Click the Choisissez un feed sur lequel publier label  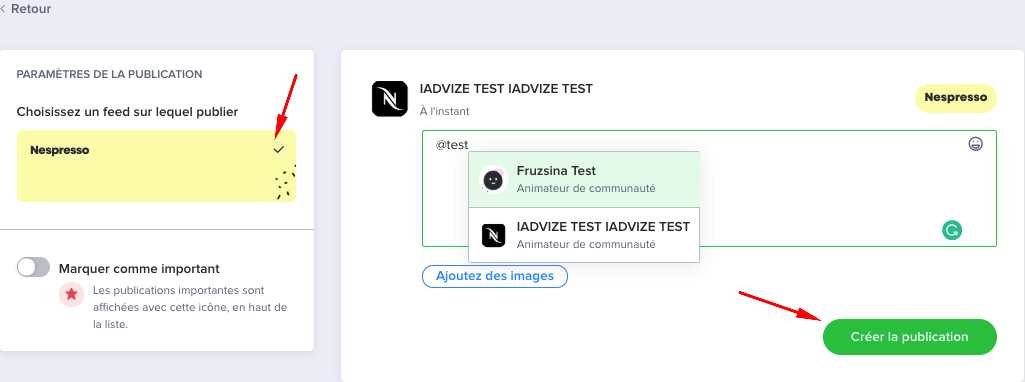click(127, 112)
